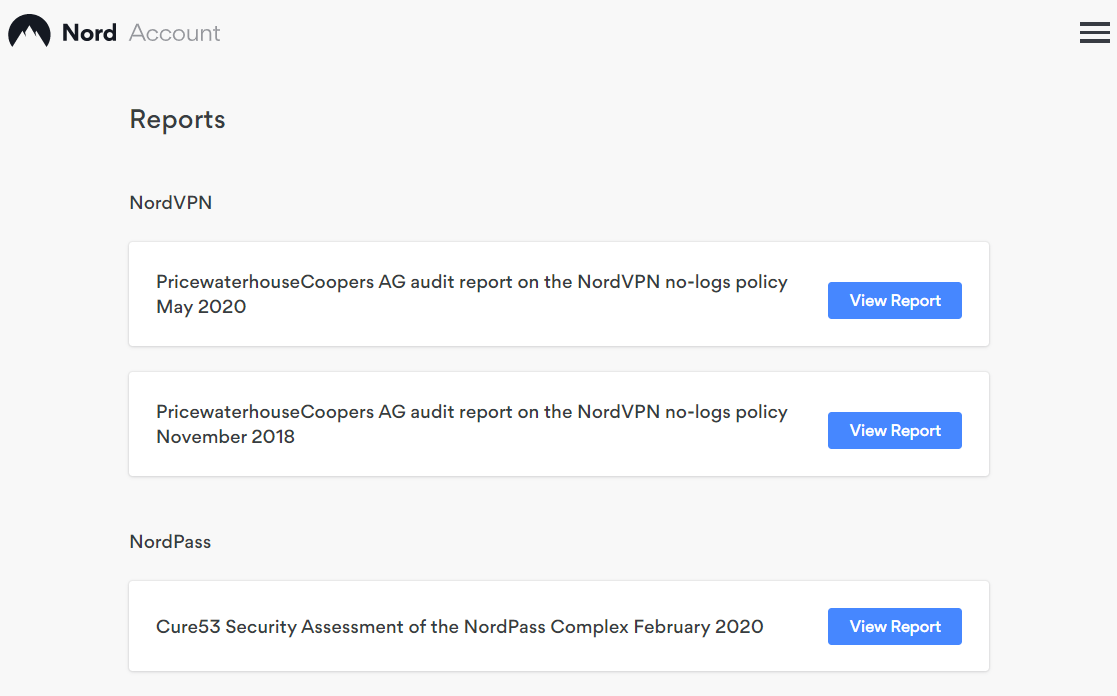Click the Cure53 Security Assessment title text
This screenshot has width=1117, height=696.
(x=459, y=627)
